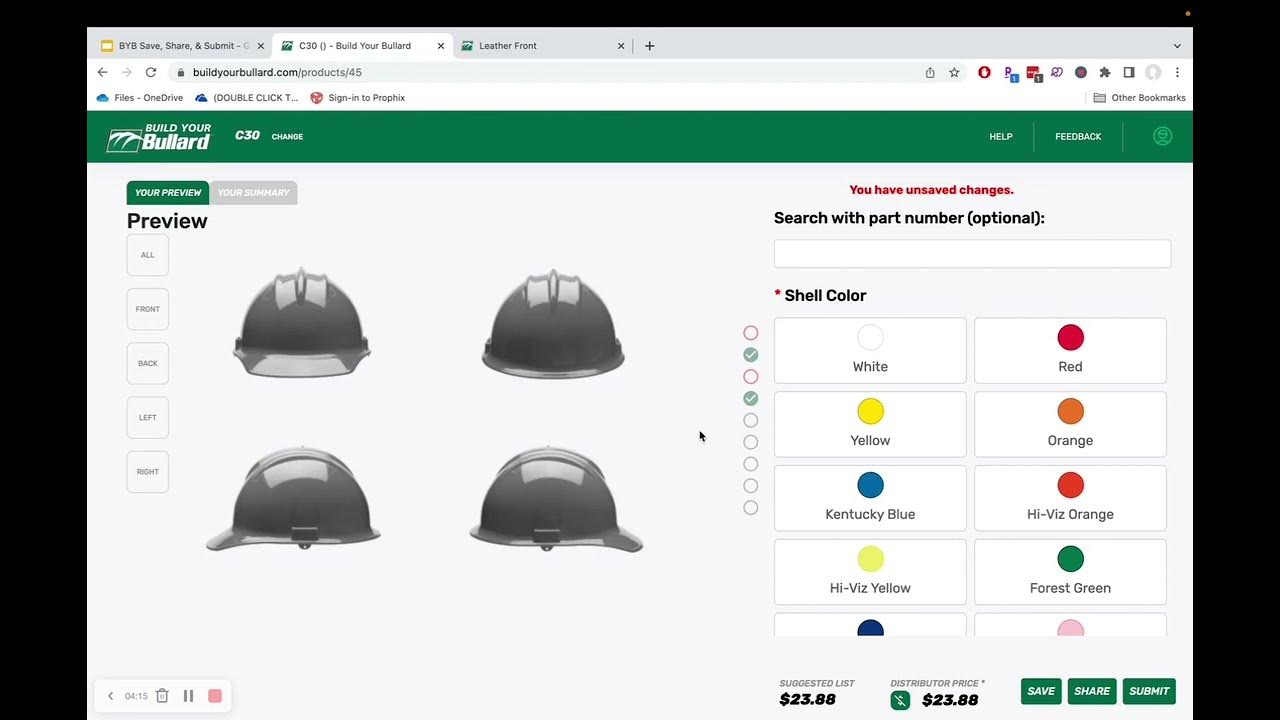Image resolution: width=1280 pixels, height=720 pixels.
Task: Open the Other Bookmarks folder
Action: point(1139,98)
